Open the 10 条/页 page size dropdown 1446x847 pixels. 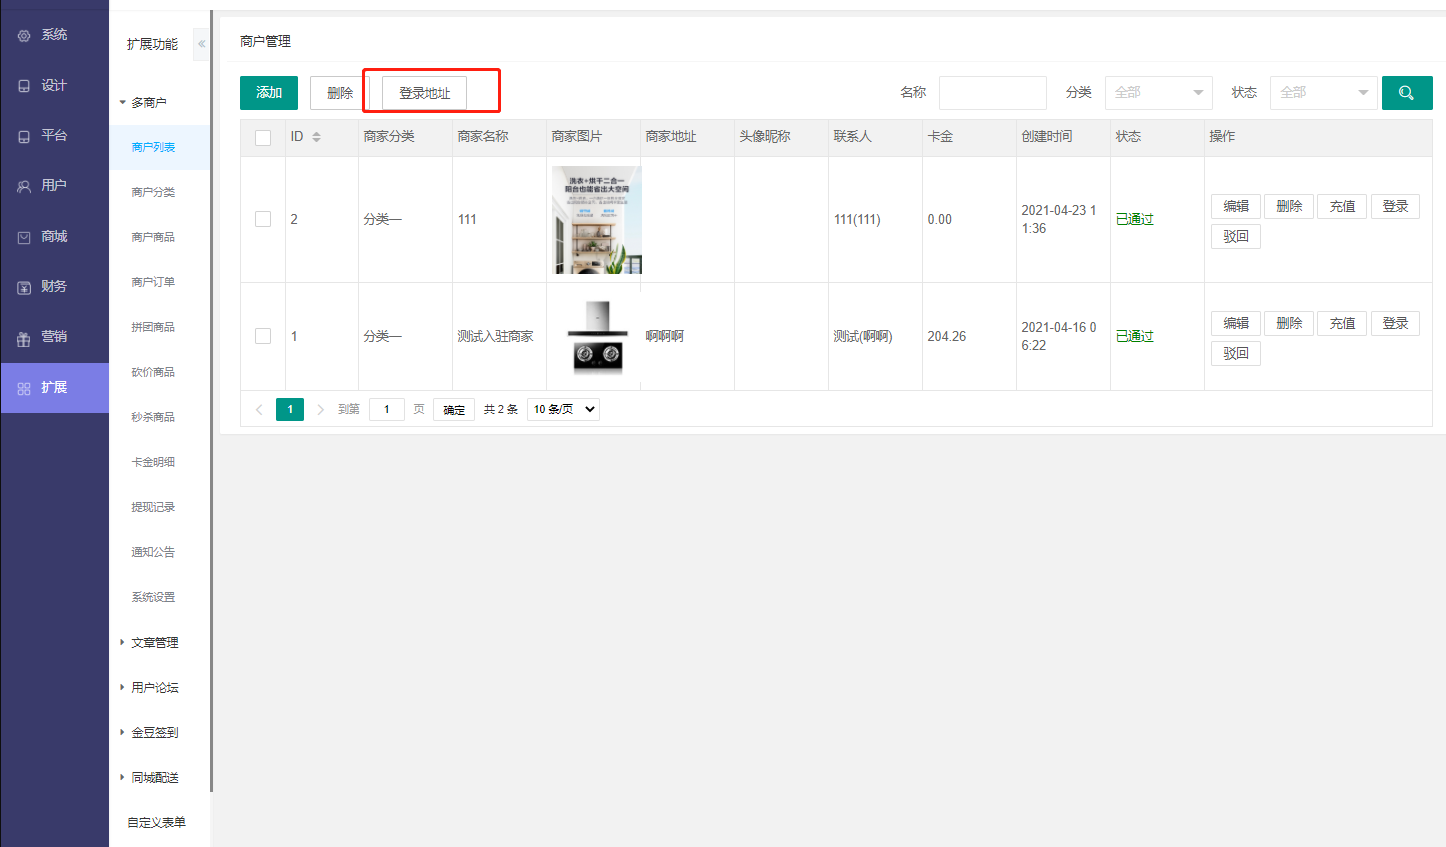click(563, 409)
